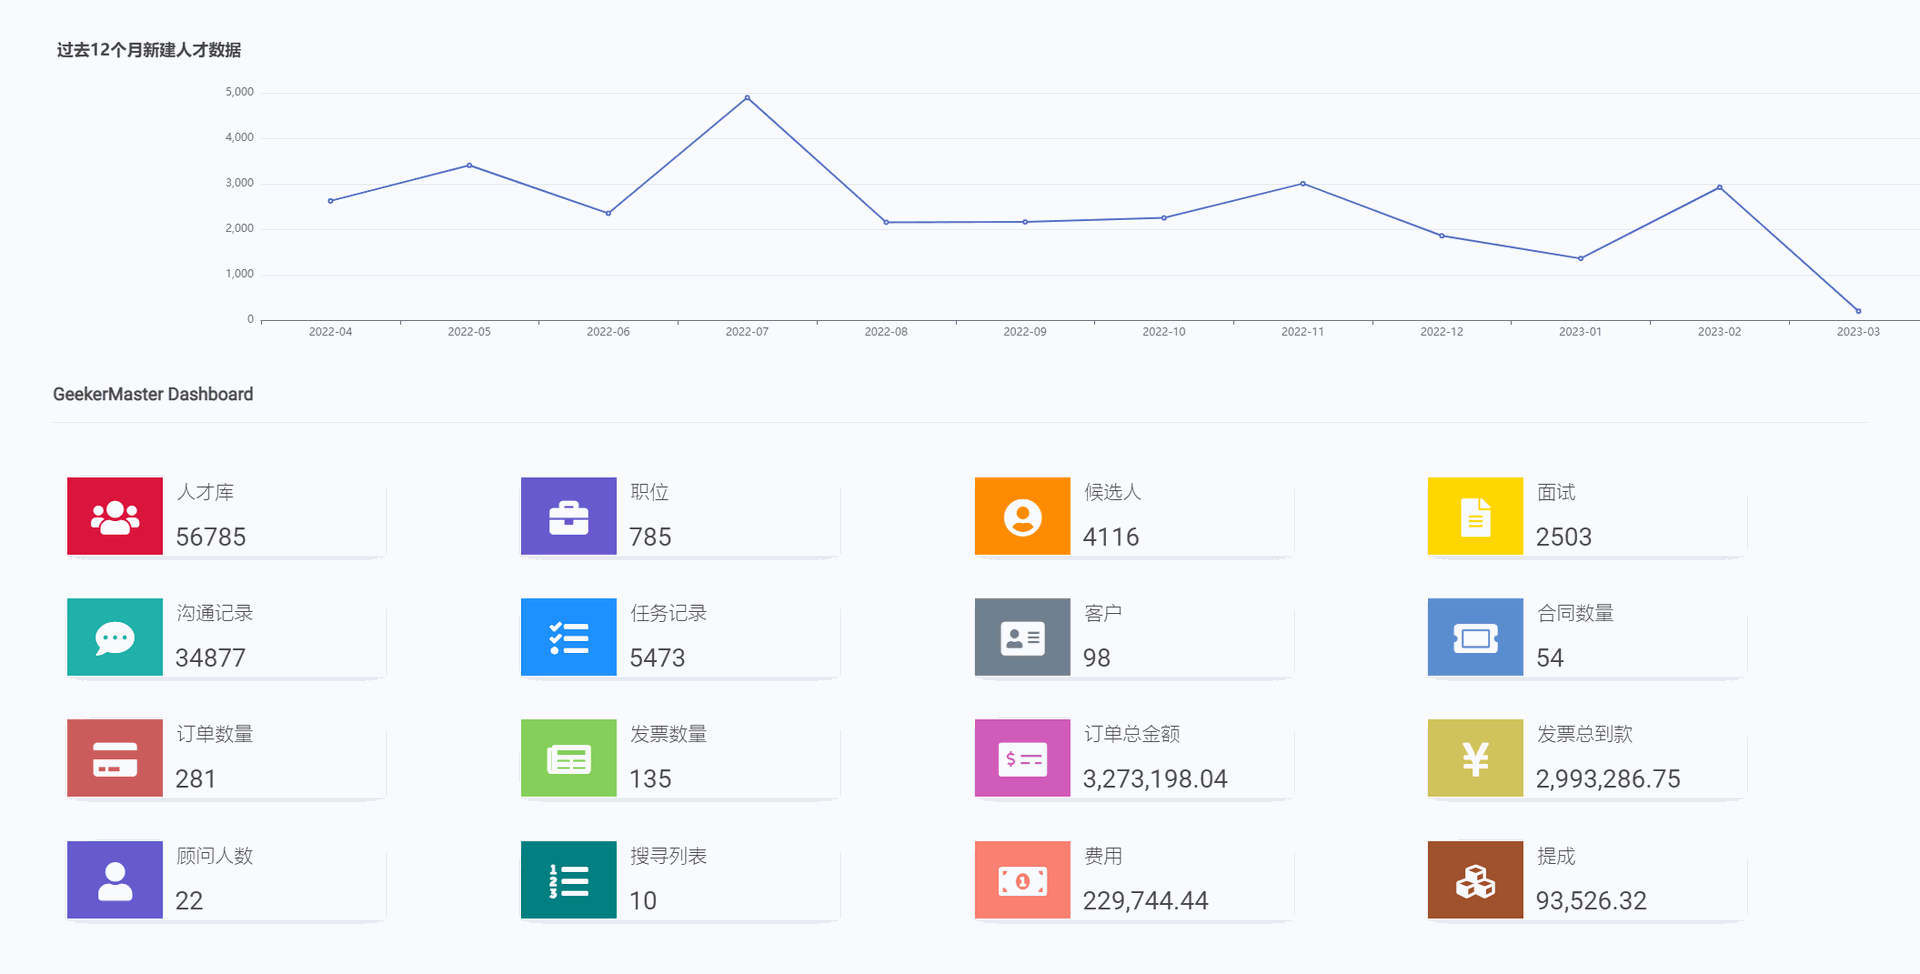The width and height of the screenshot is (1920, 974).
Task: Click the 2023-03 data point on chart
Action: (x=1858, y=311)
